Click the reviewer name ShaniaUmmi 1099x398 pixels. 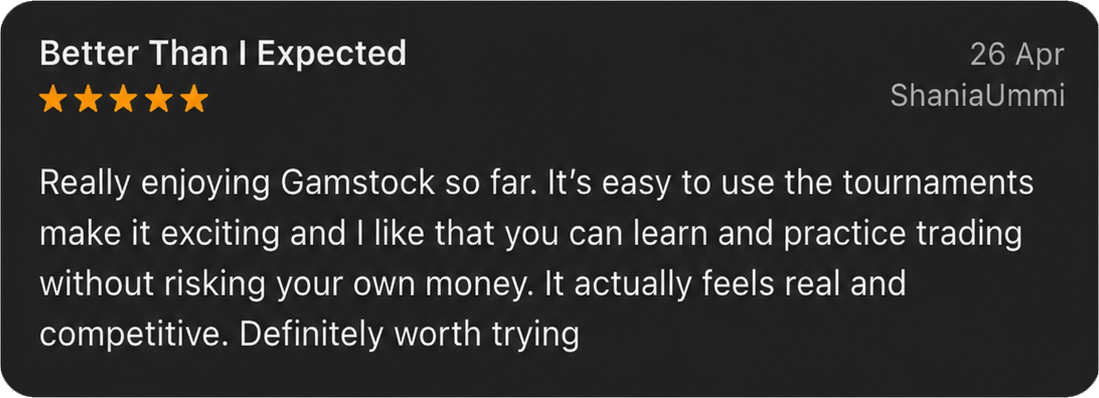coord(977,96)
